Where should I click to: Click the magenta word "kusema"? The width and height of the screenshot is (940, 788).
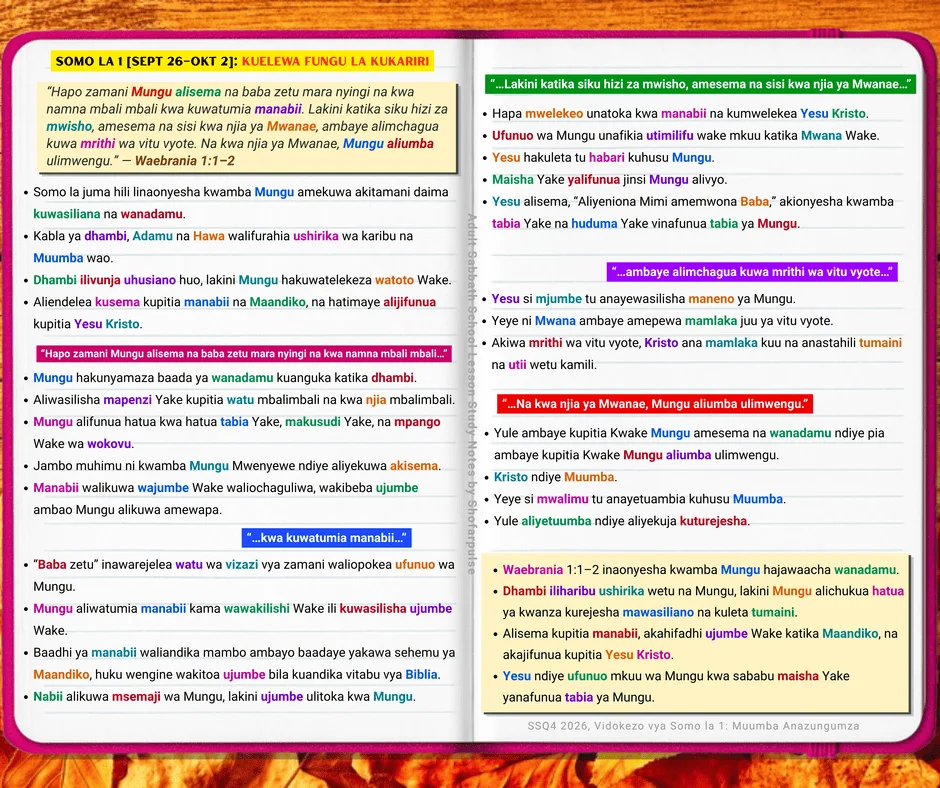pos(118,302)
